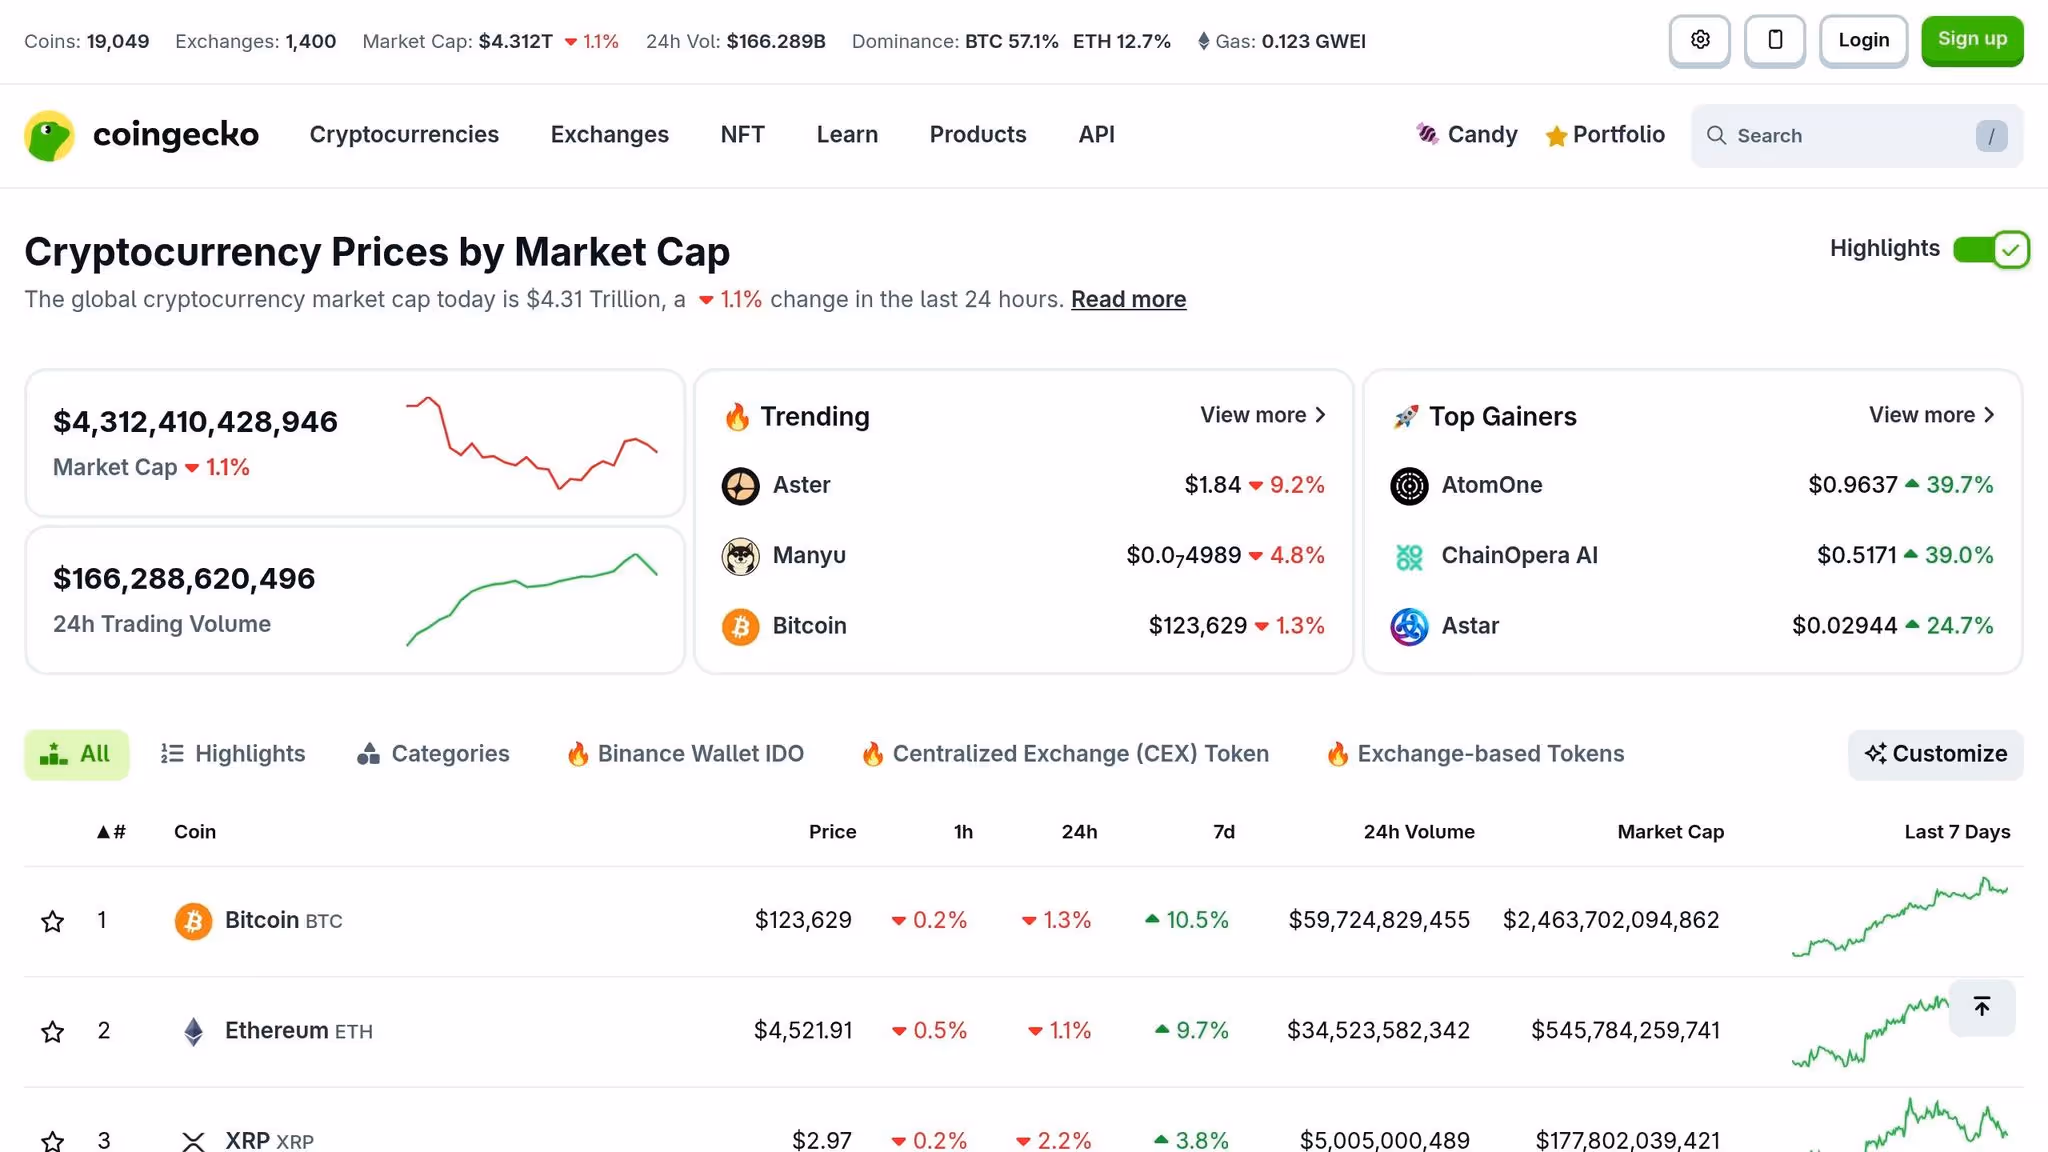Star Ethereum in the coin table

[52, 1030]
